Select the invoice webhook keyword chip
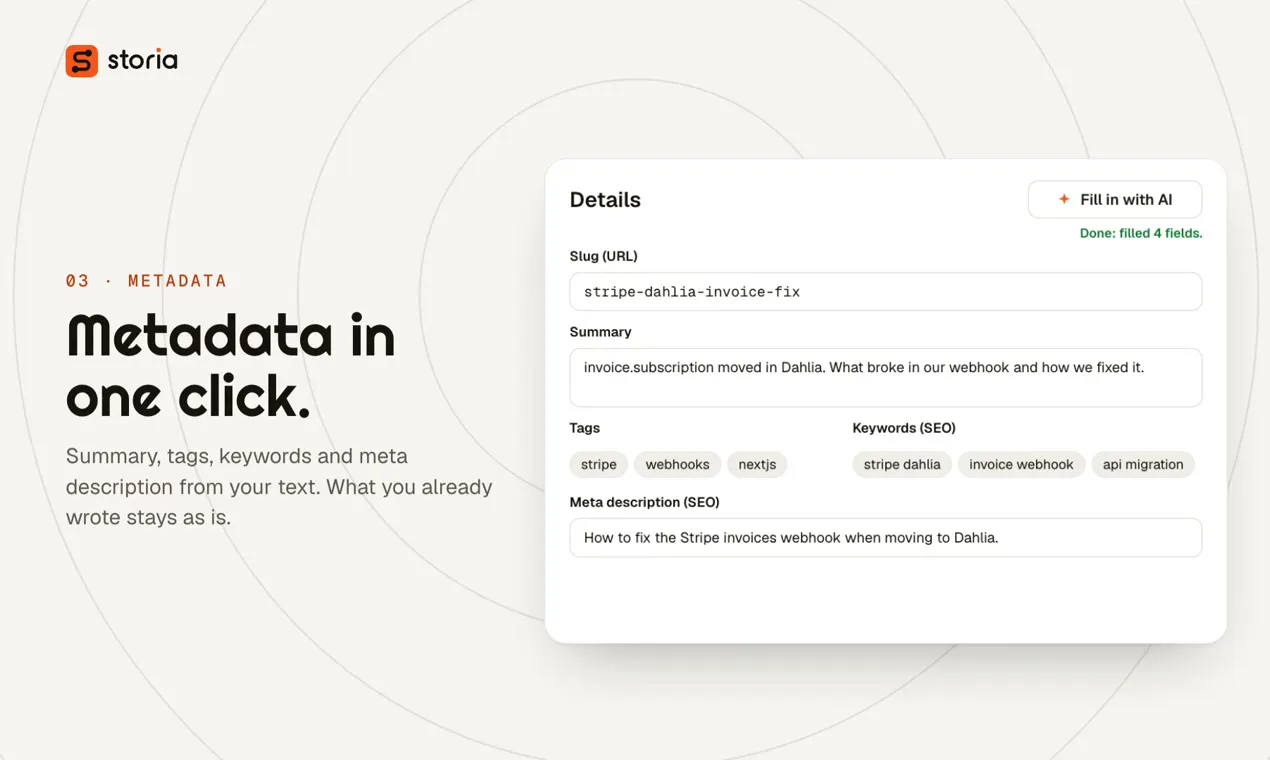This screenshot has height=760, width=1270. (1021, 464)
